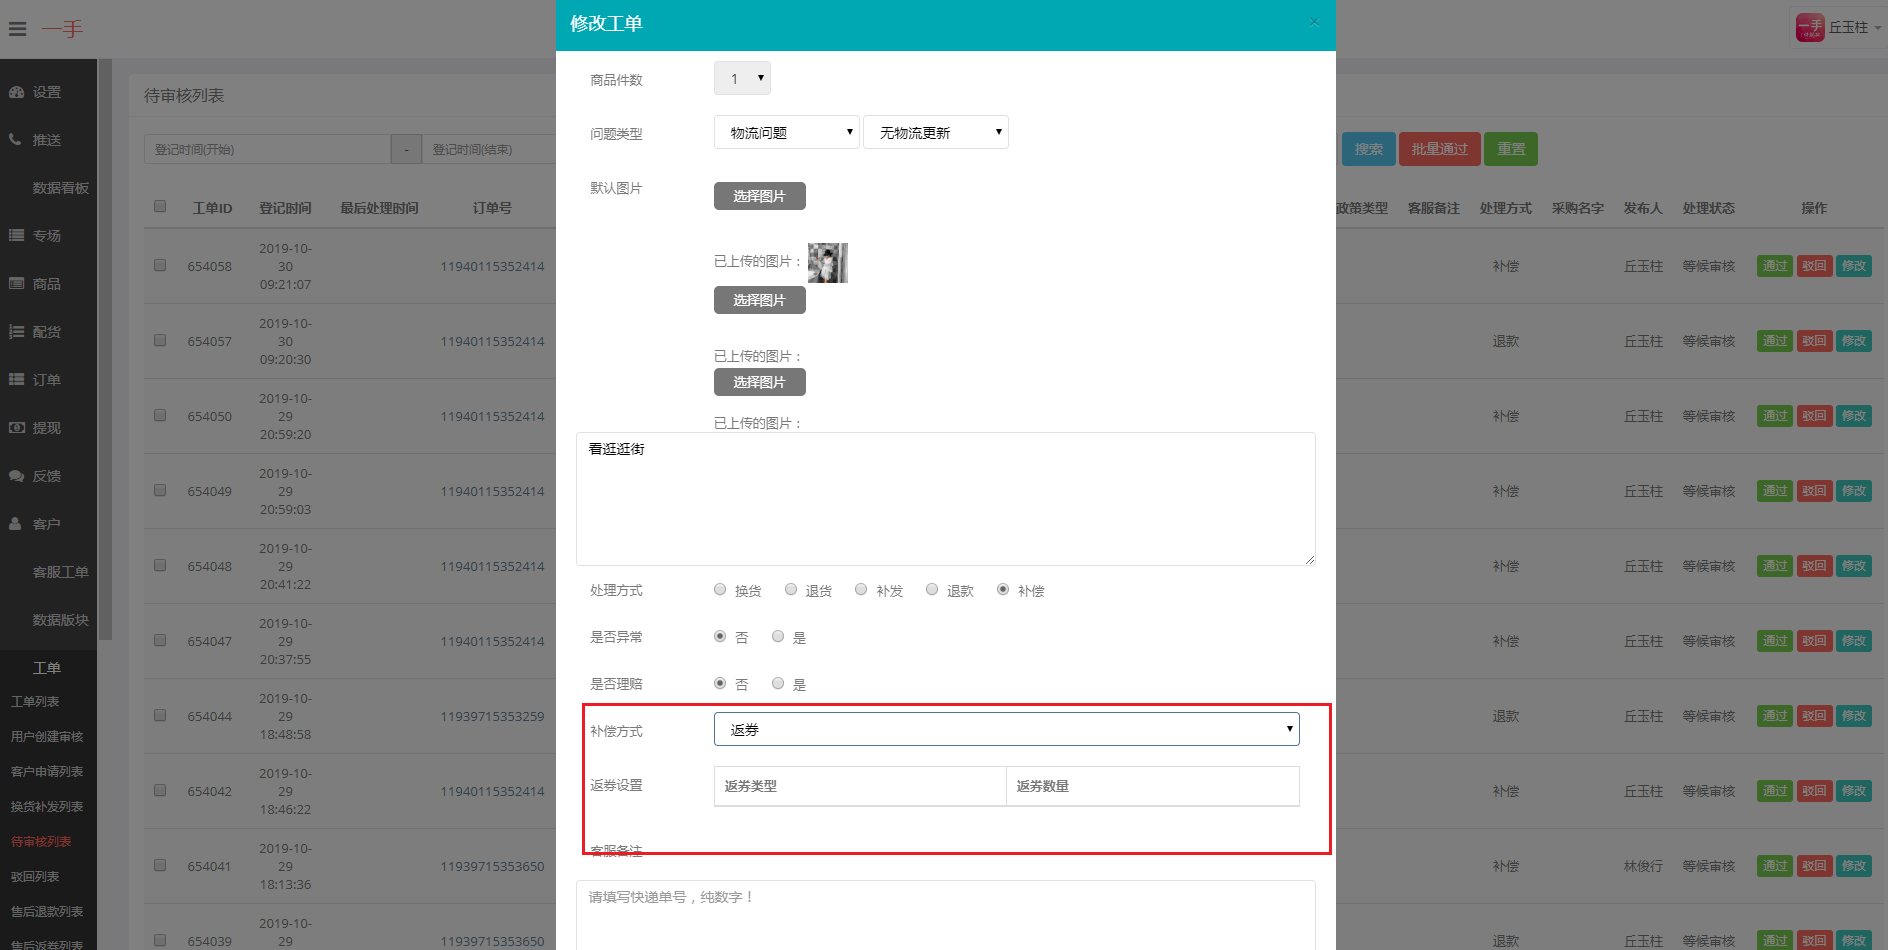The image size is (1888, 950).
Task: Set 是否异常 to 否
Action: 720,637
